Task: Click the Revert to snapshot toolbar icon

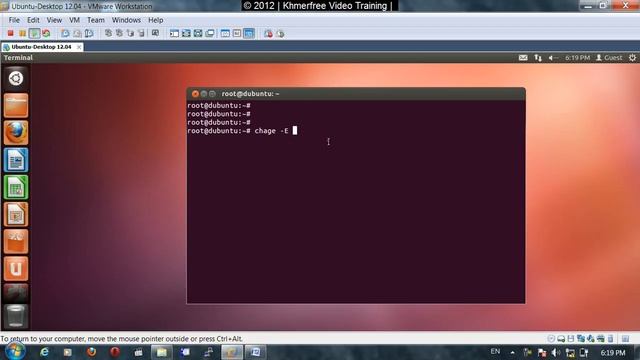Action: click(77, 33)
